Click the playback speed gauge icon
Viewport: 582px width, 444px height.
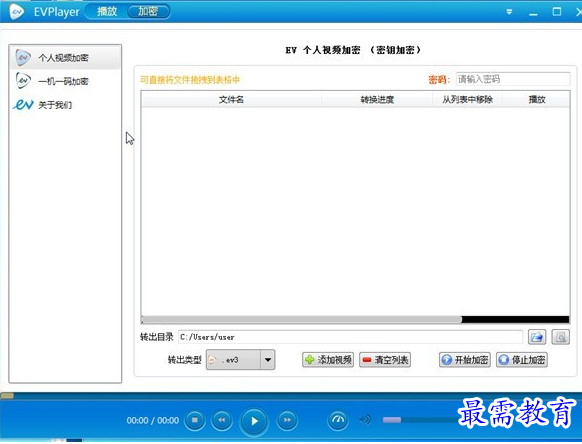pyautogui.click(x=338, y=420)
